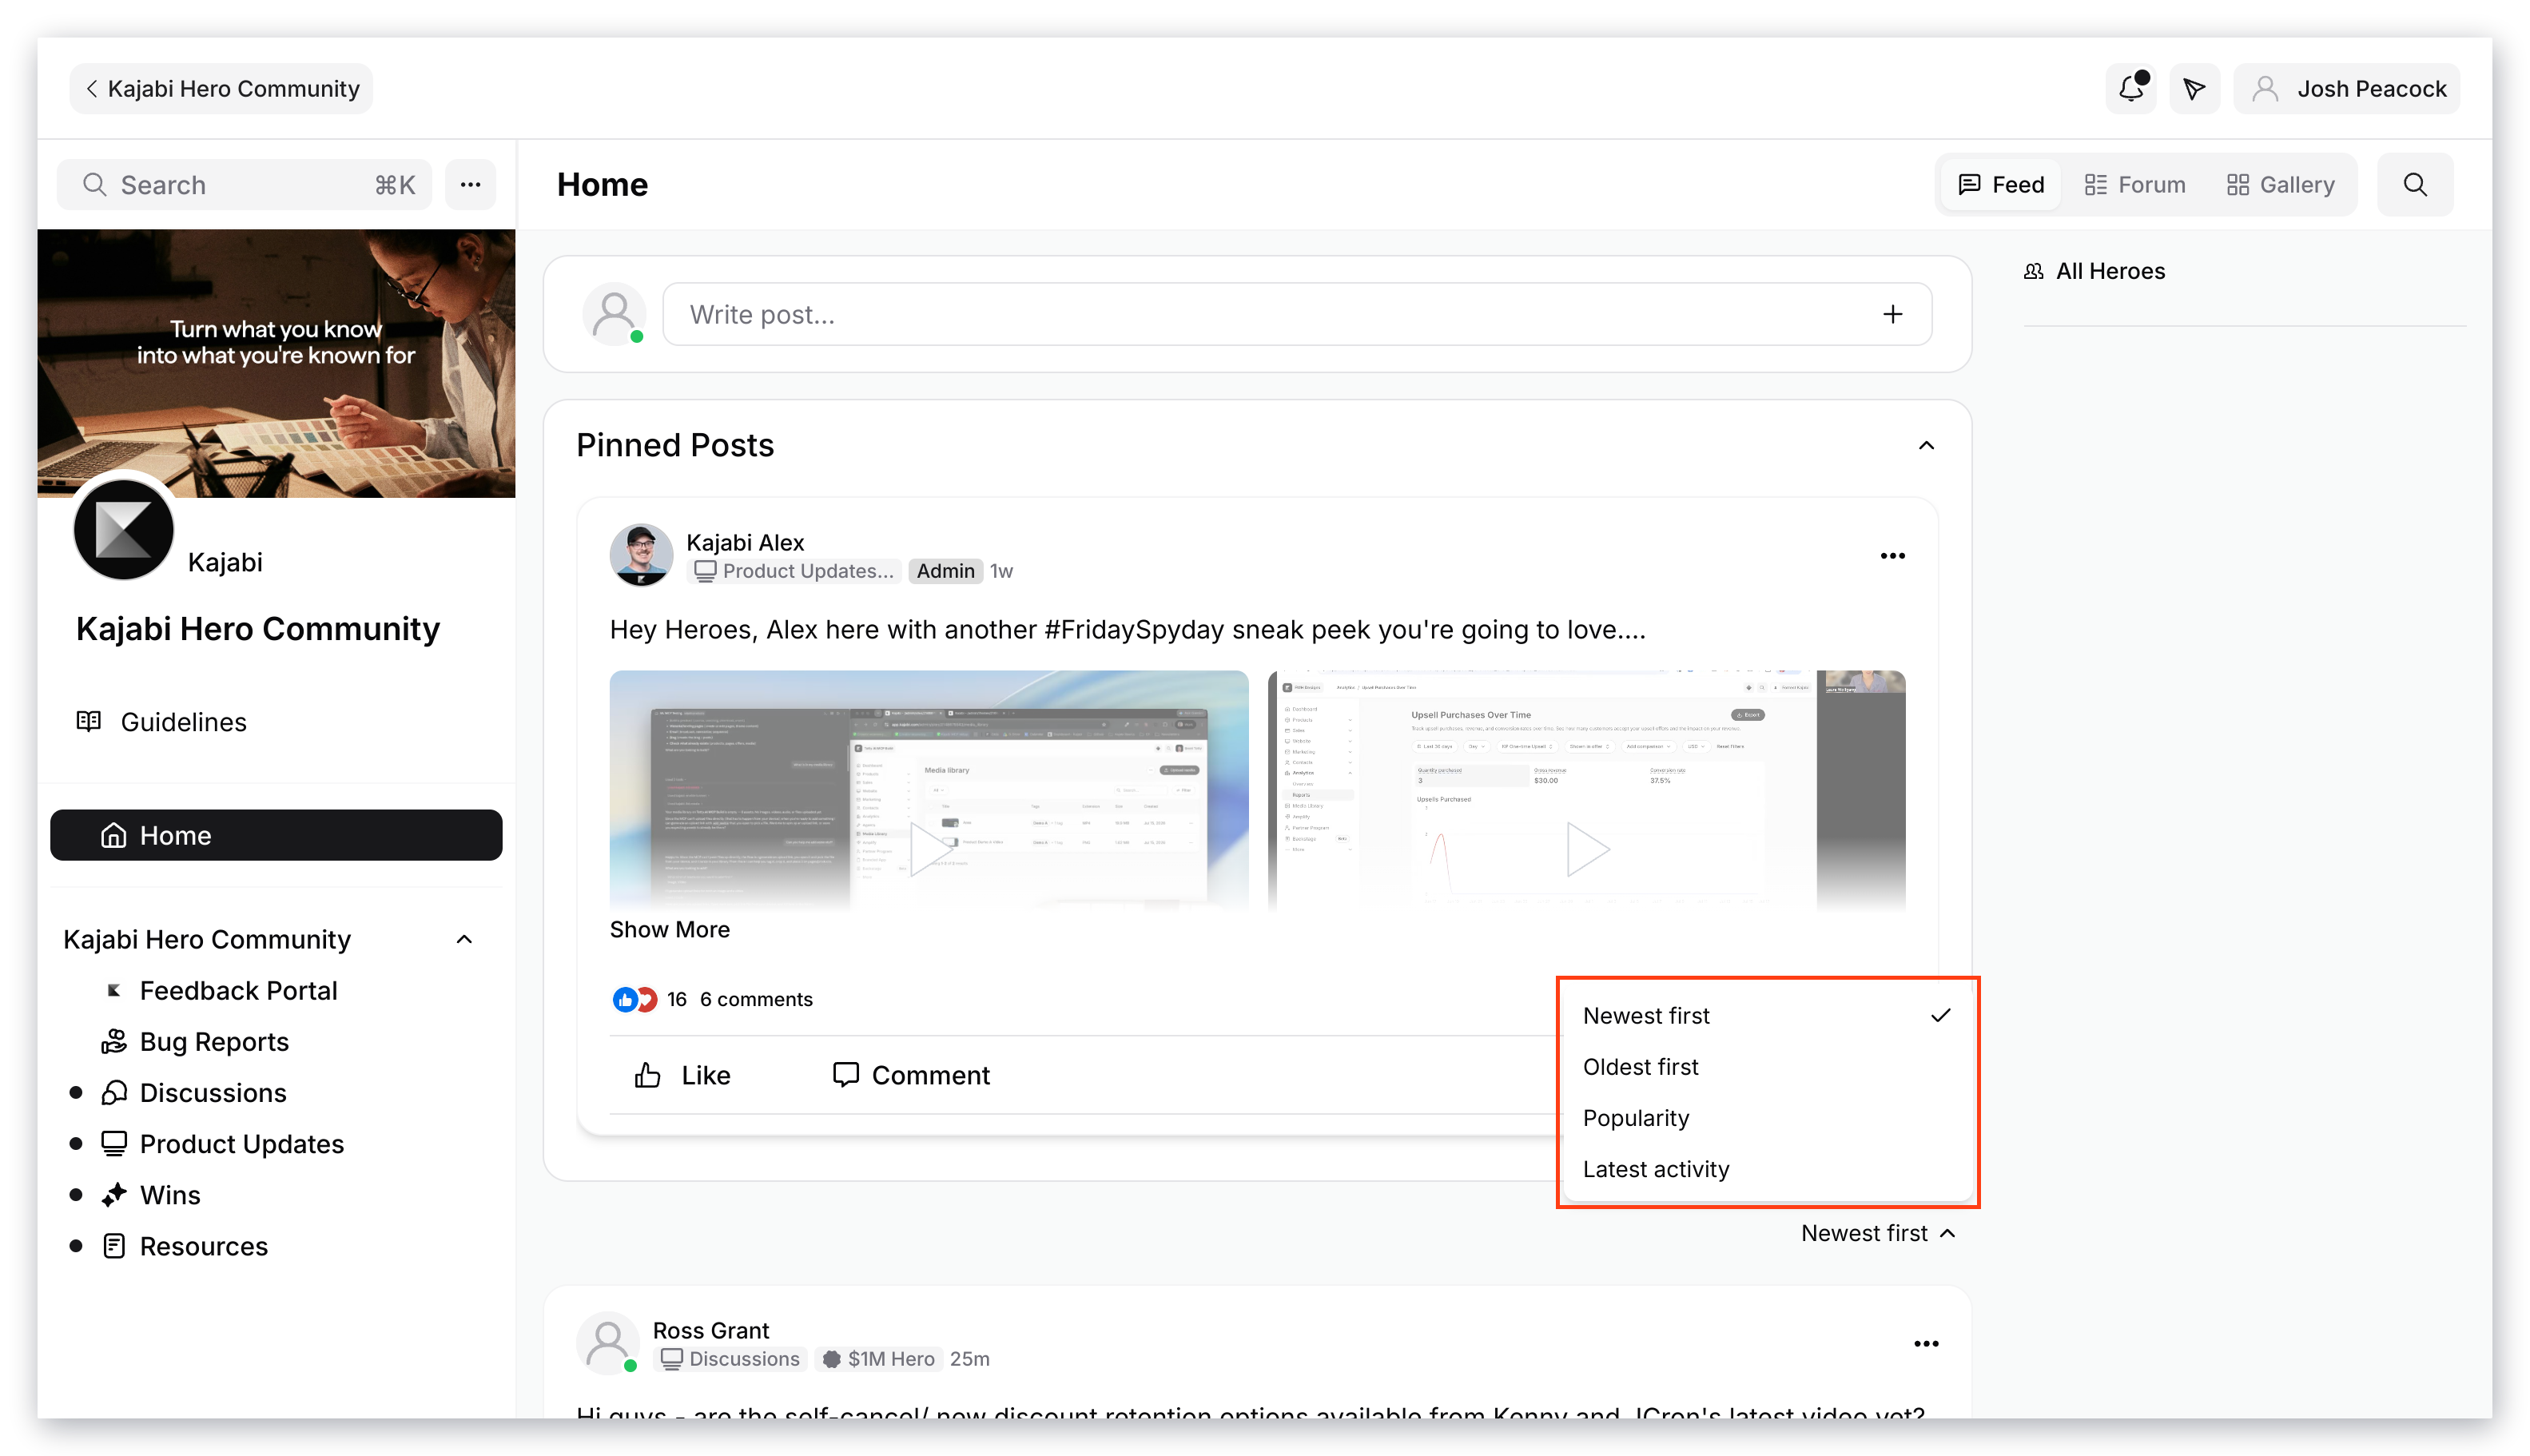The image size is (2530, 1456).
Task: Switch to Feed view
Action: coord(2000,185)
